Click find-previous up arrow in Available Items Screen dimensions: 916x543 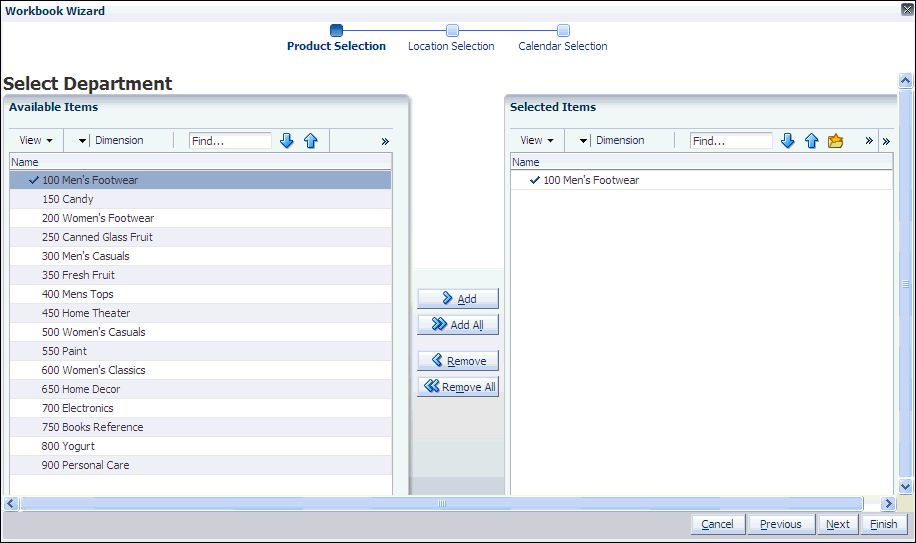tap(311, 141)
